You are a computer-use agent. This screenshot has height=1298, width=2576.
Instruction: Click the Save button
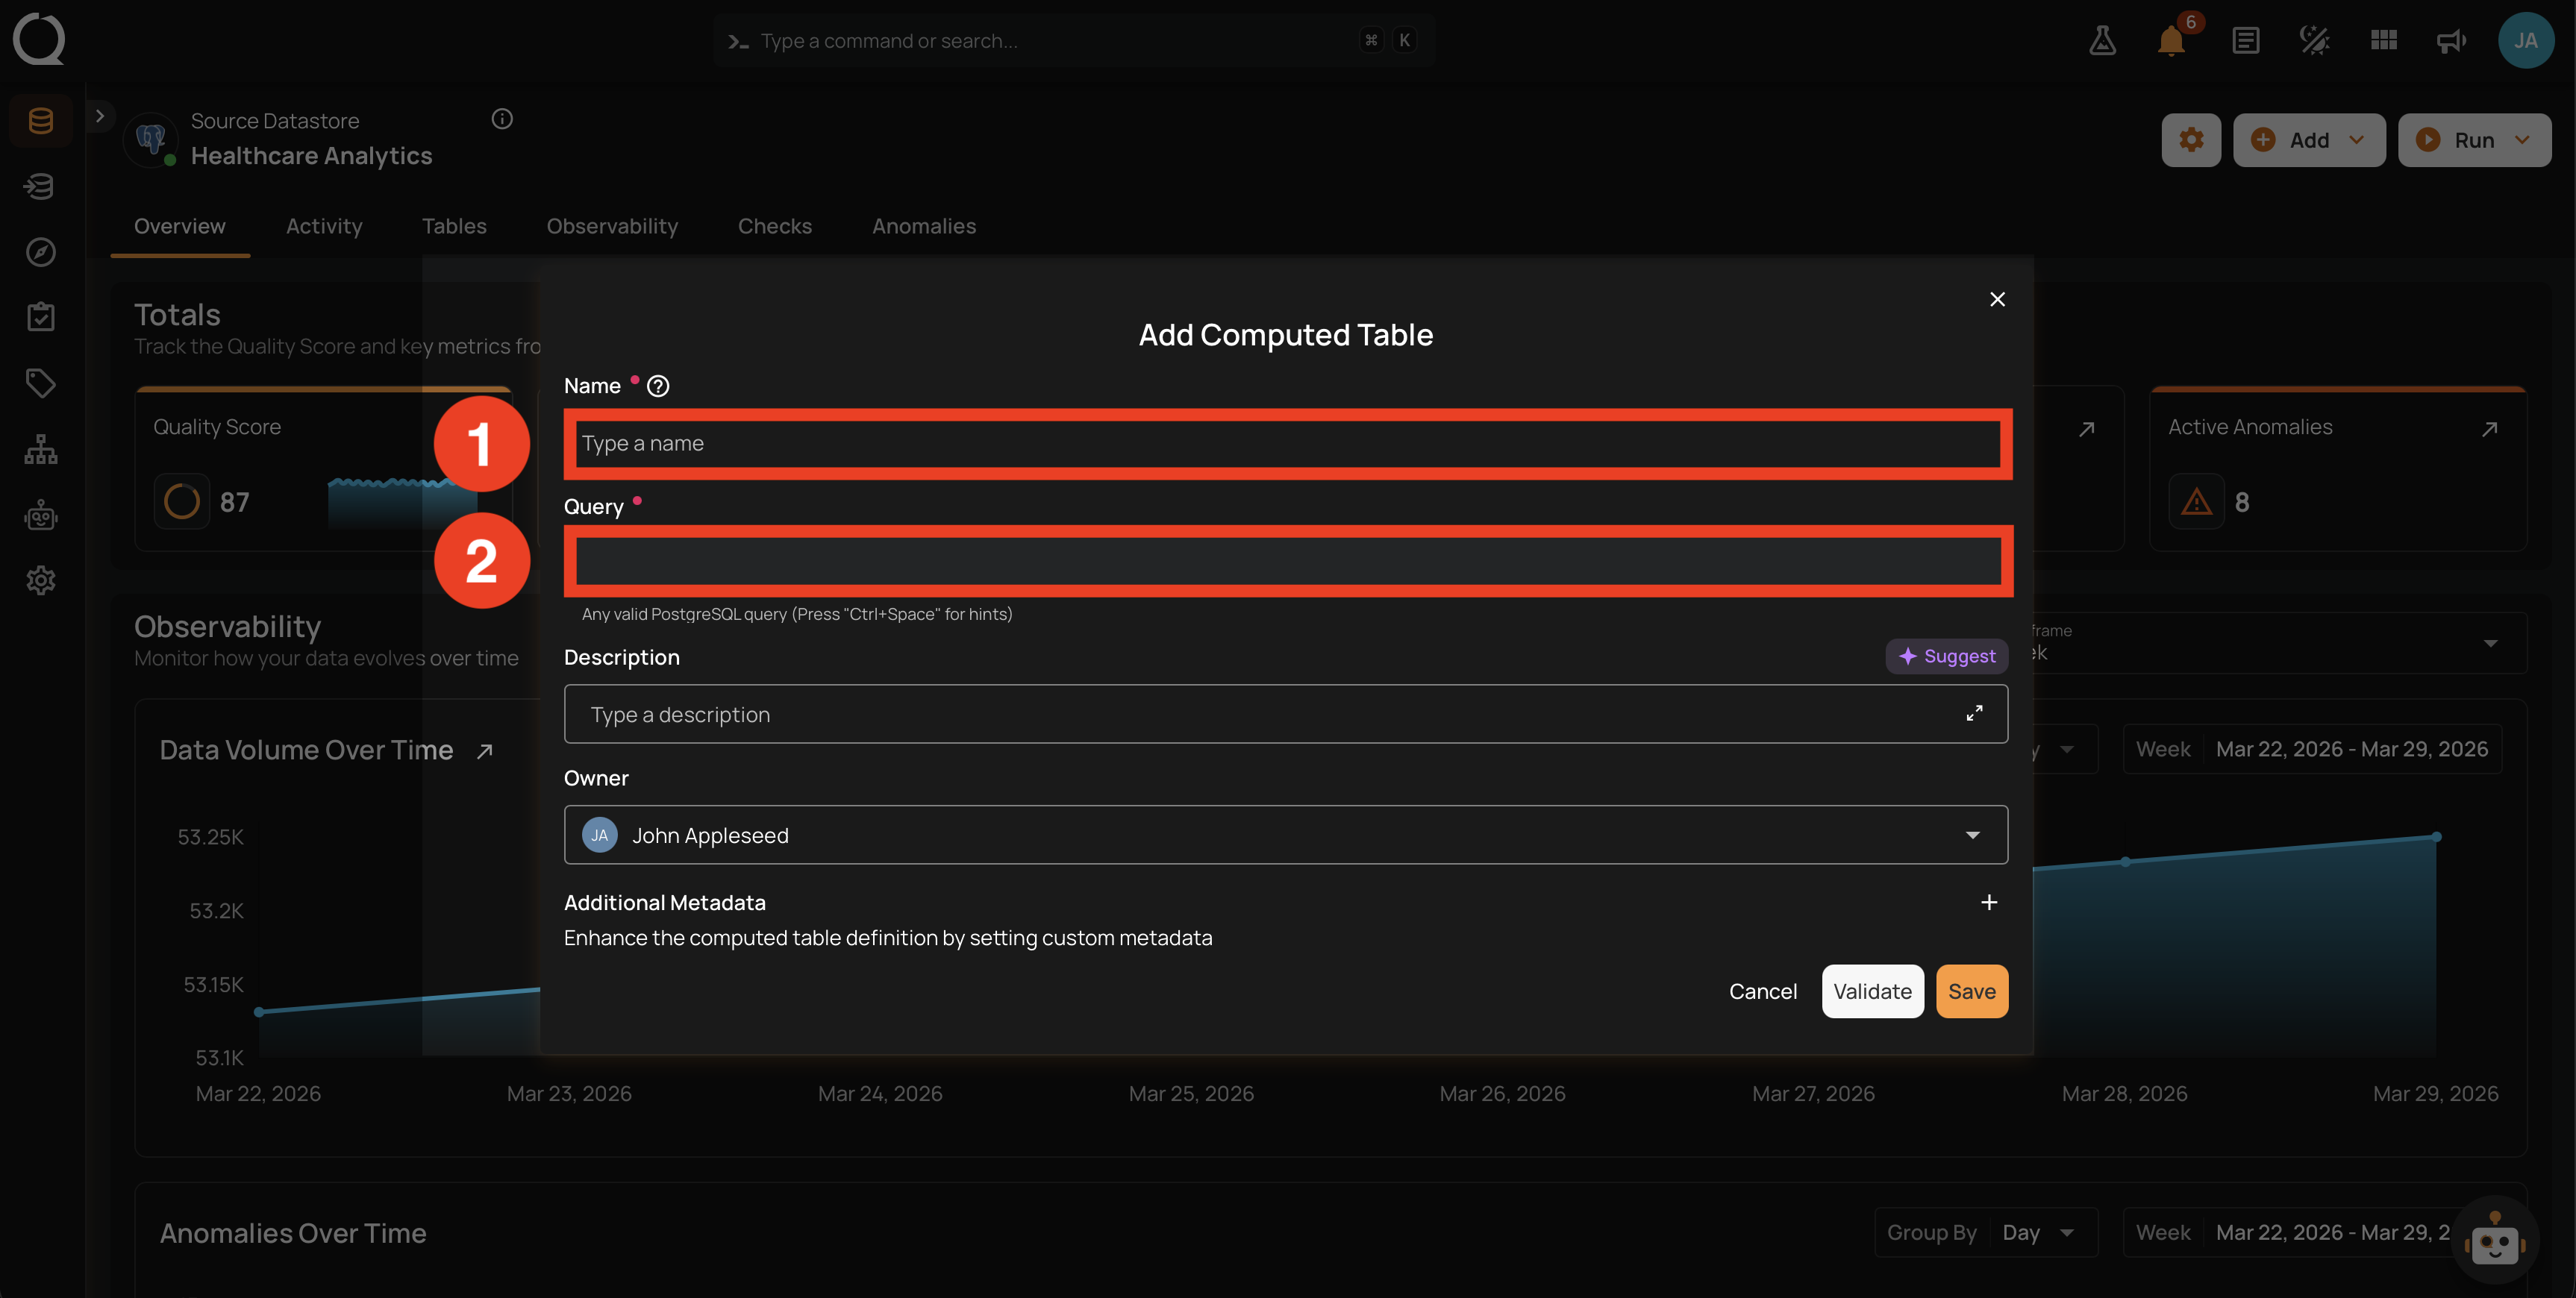click(x=1971, y=991)
